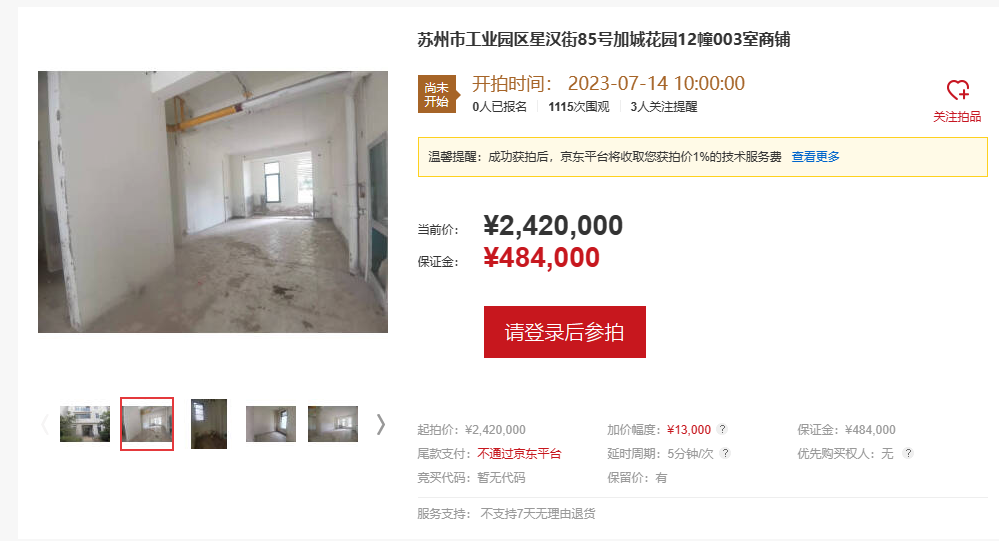Click the heart icon to follow this item
Viewport: 999px width, 541px height.
958,90
